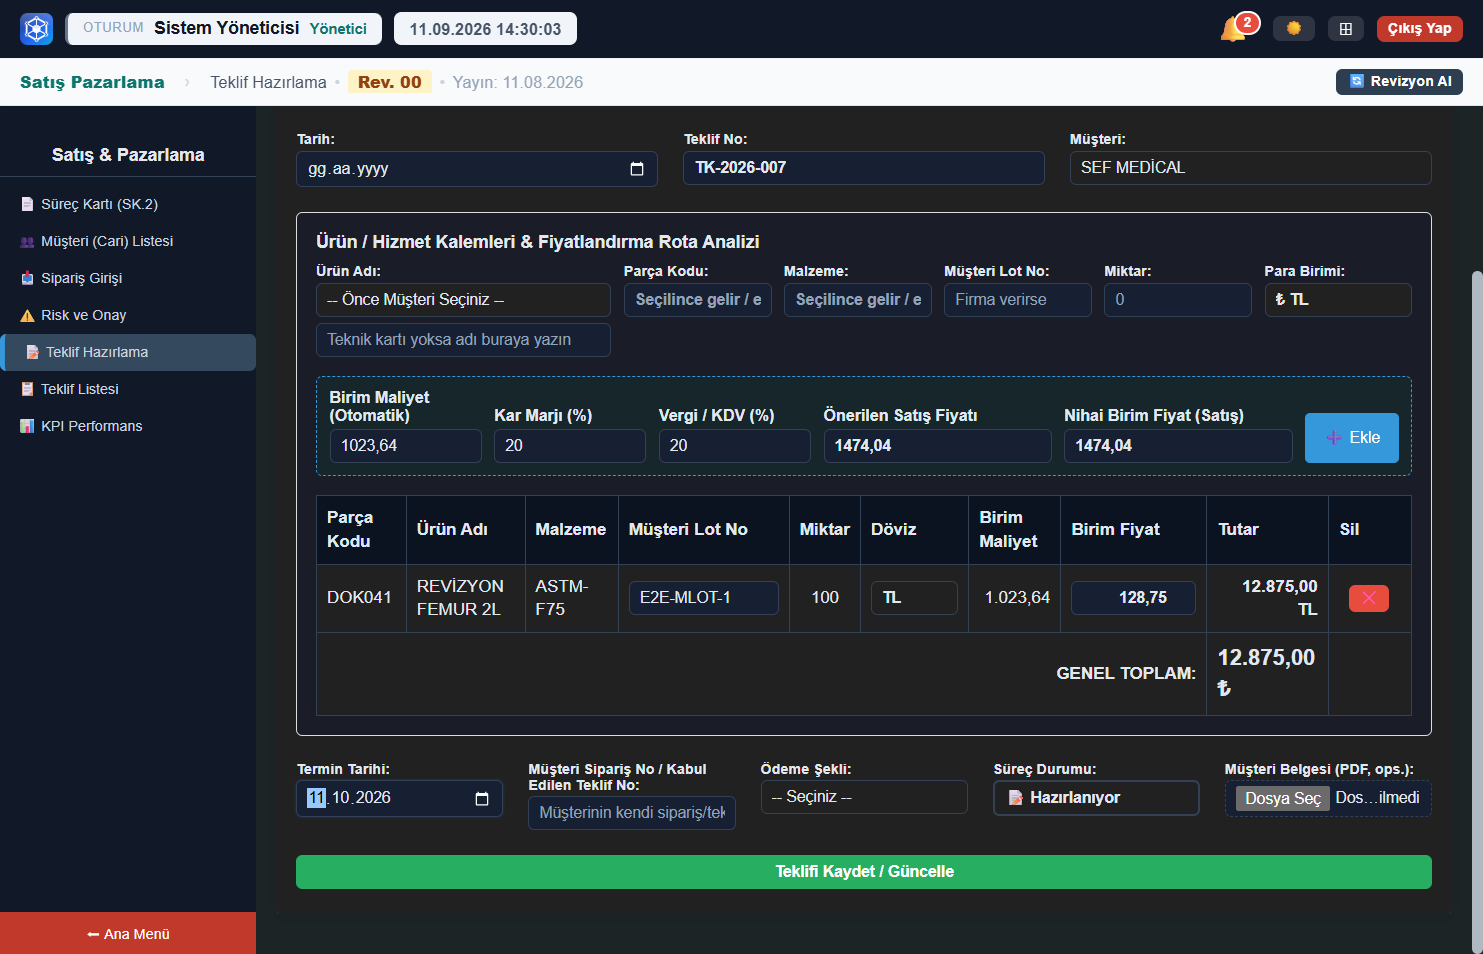Click the Dosya Seç file button
The height and width of the screenshot is (954, 1483).
point(1283,798)
